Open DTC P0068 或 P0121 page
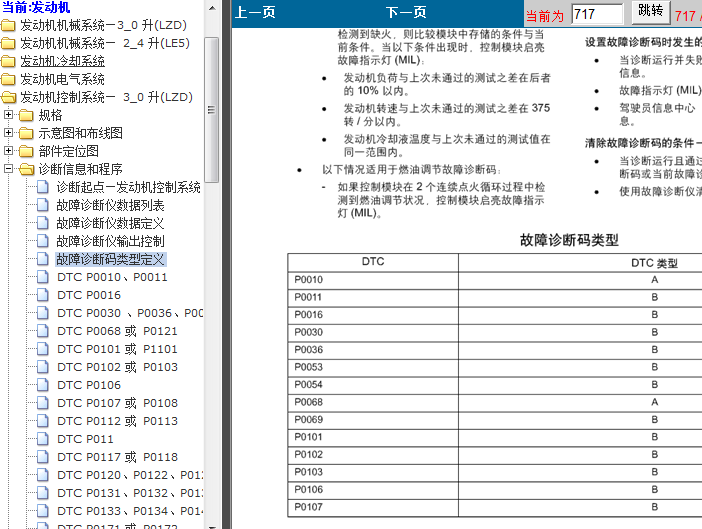 (x=117, y=331)
